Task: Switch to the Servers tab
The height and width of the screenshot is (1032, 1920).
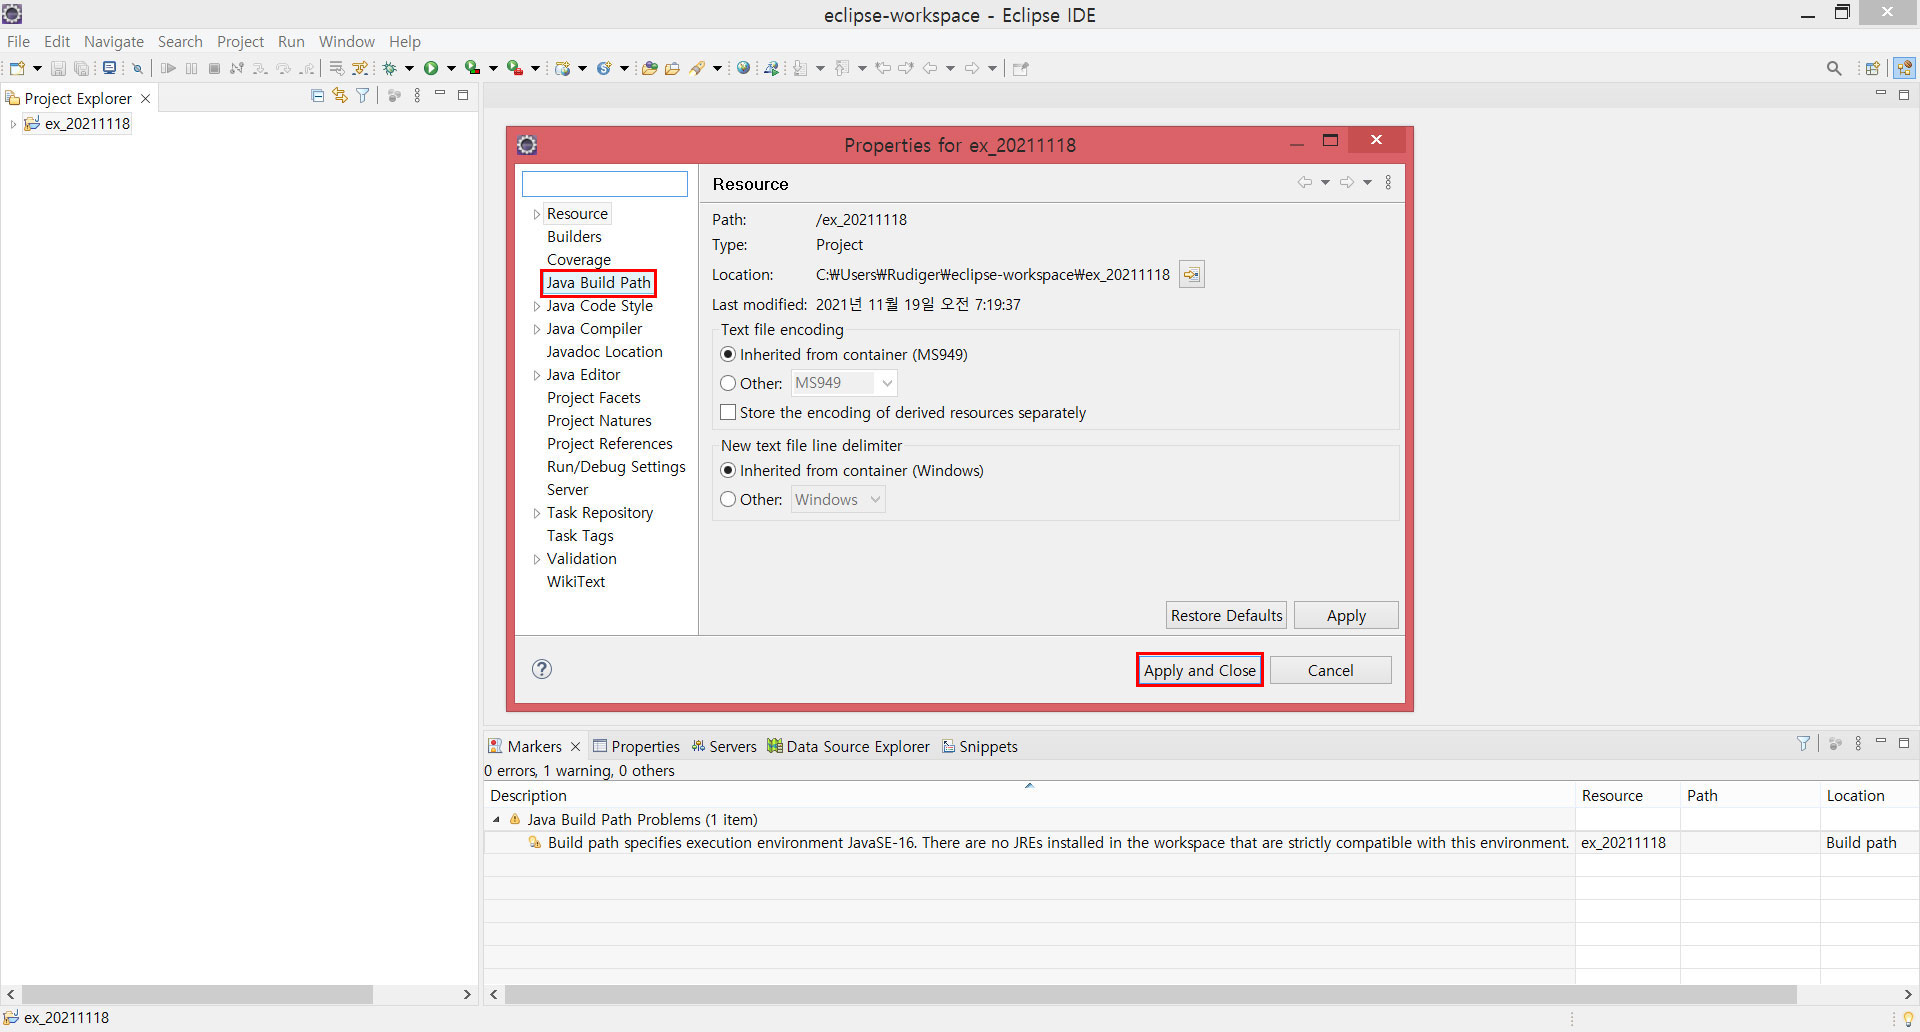Action: click(724, 746)
